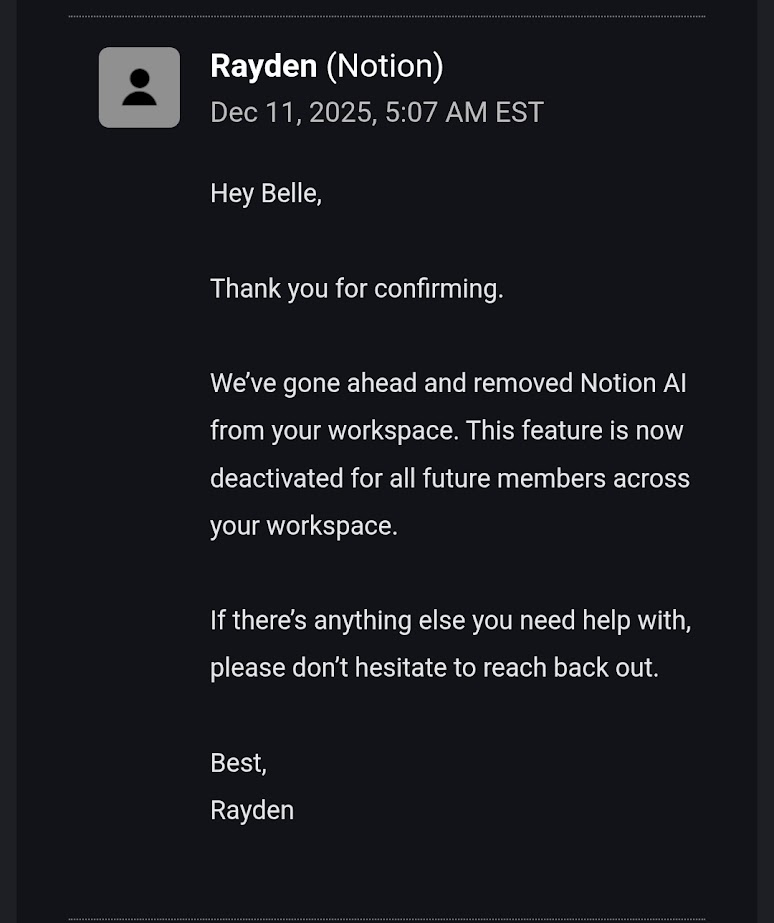Click the sign-off "Best,"

tap(238, 763)
